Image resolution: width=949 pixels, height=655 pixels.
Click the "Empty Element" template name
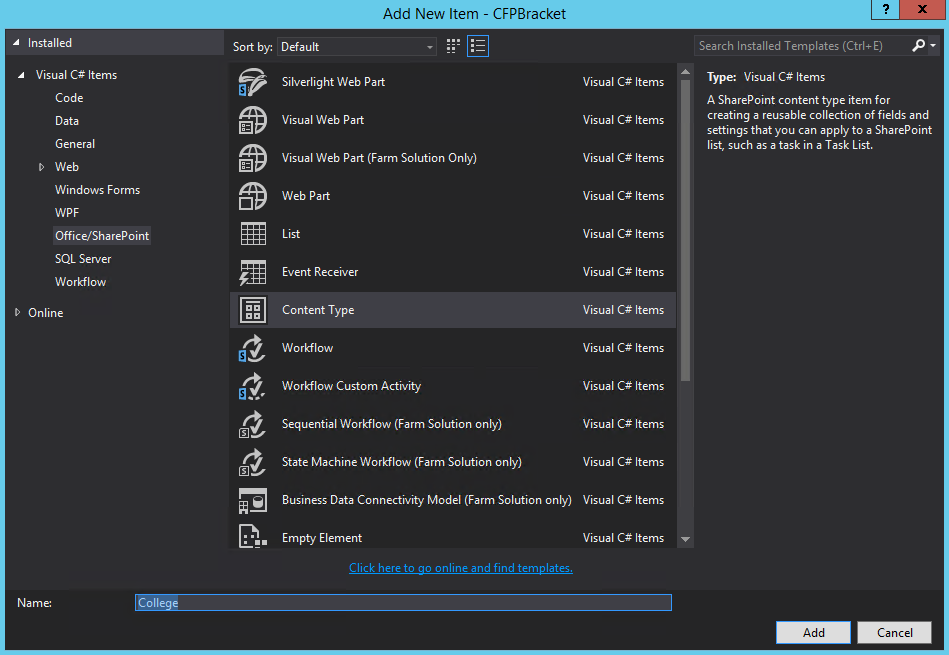pos(321,538)
